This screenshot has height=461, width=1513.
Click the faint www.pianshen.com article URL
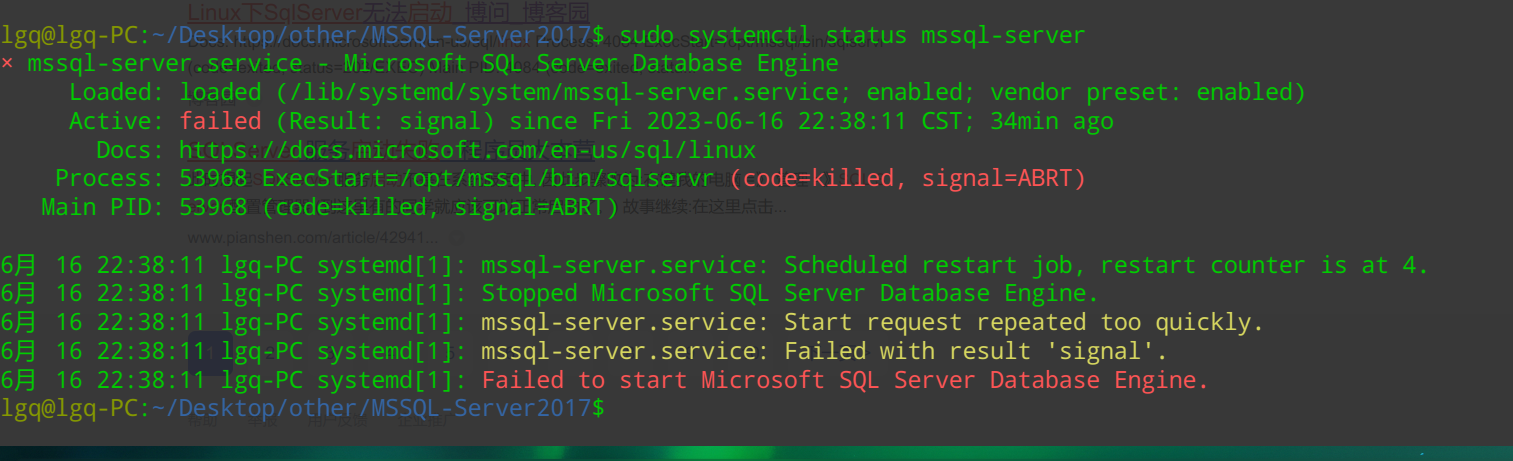[x=312, y=238]
